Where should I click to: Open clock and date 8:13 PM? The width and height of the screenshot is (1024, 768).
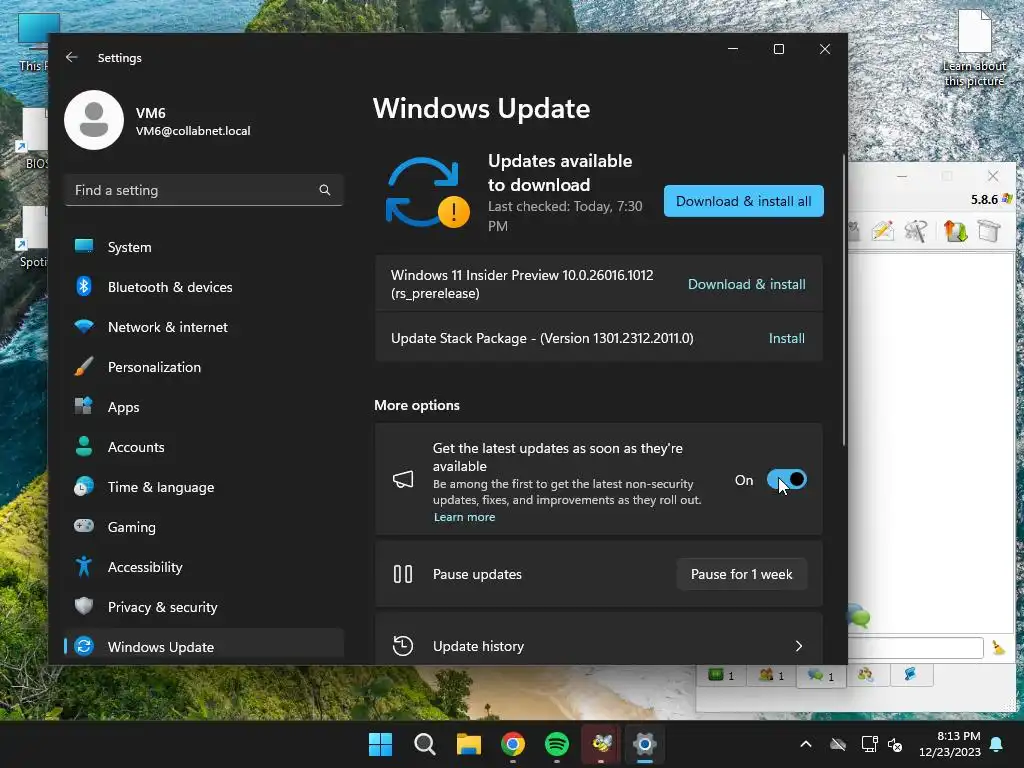coord(950,744)
